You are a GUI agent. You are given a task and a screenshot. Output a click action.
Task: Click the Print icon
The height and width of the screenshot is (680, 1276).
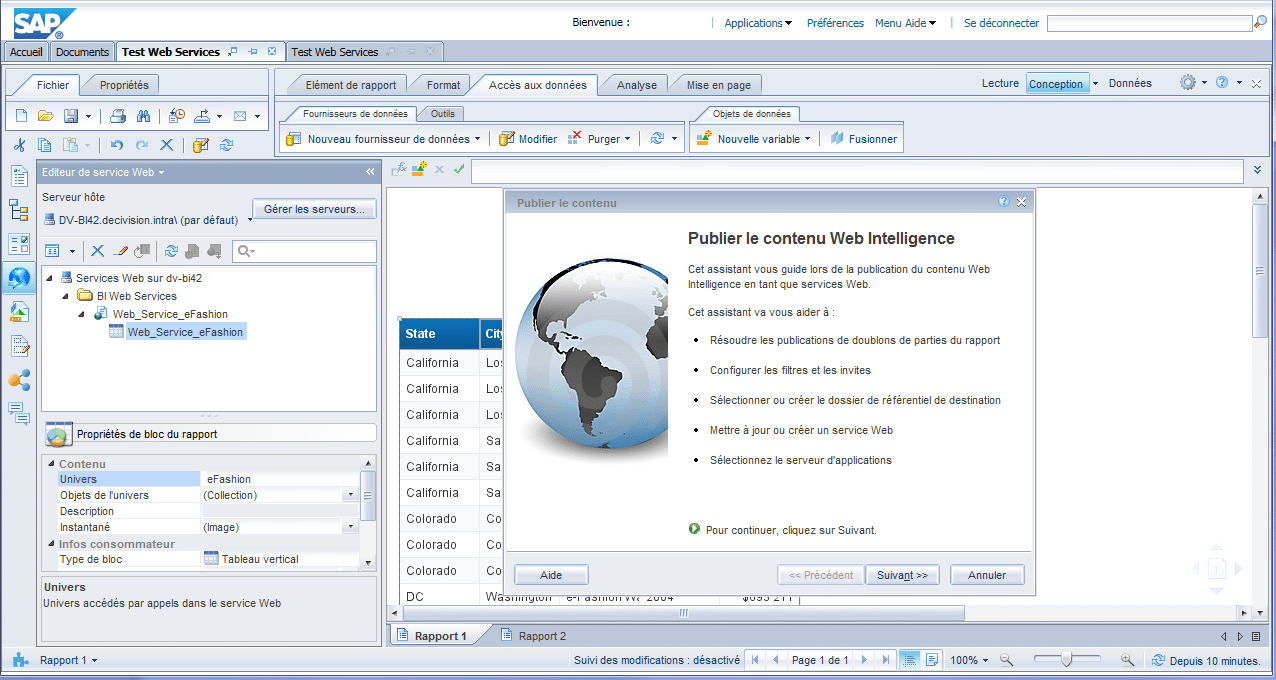118,116
